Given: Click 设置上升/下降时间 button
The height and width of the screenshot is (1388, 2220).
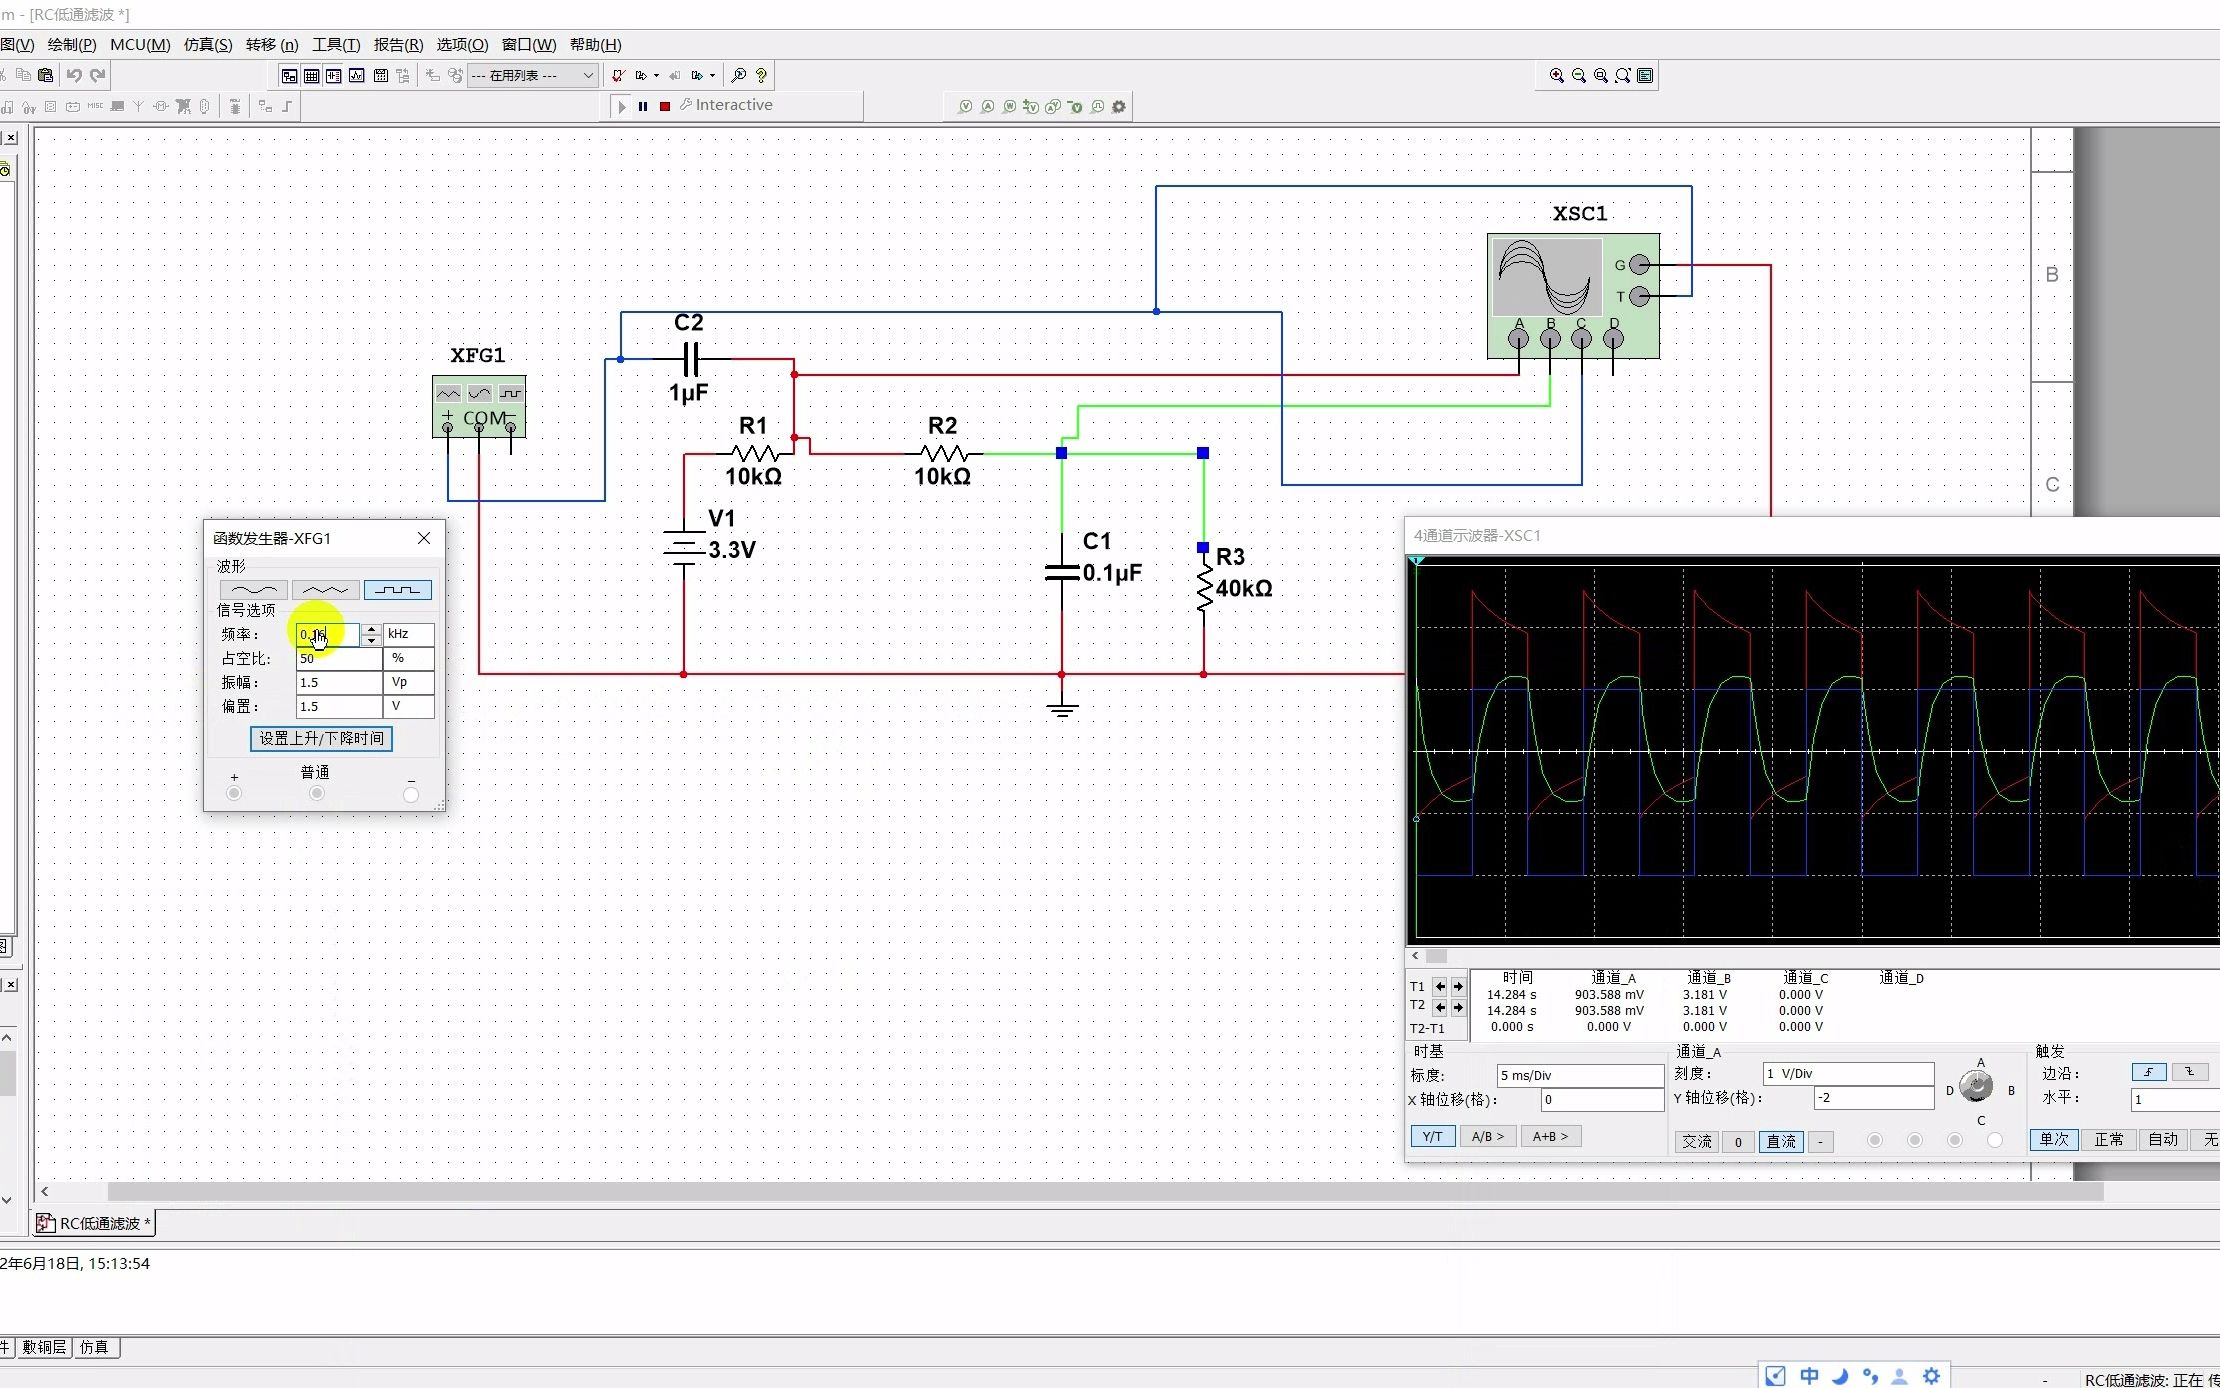Looking at the screenshot, I should pyautogui.click(x=321, y=738).
